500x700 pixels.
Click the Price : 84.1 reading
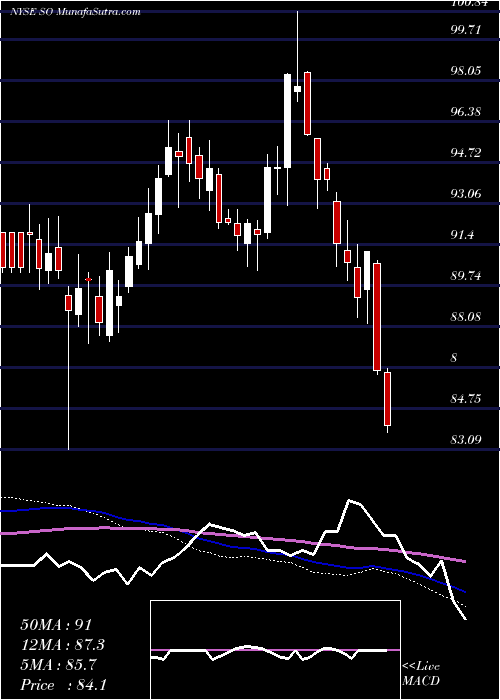coord(63,684)
